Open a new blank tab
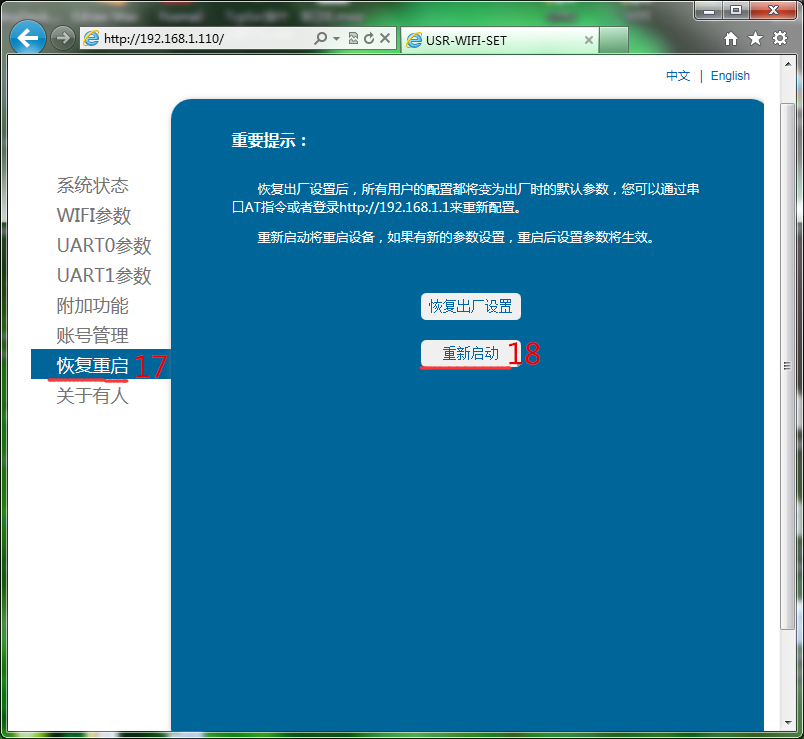The image size is (804, 739). click(x=614, y=40)
